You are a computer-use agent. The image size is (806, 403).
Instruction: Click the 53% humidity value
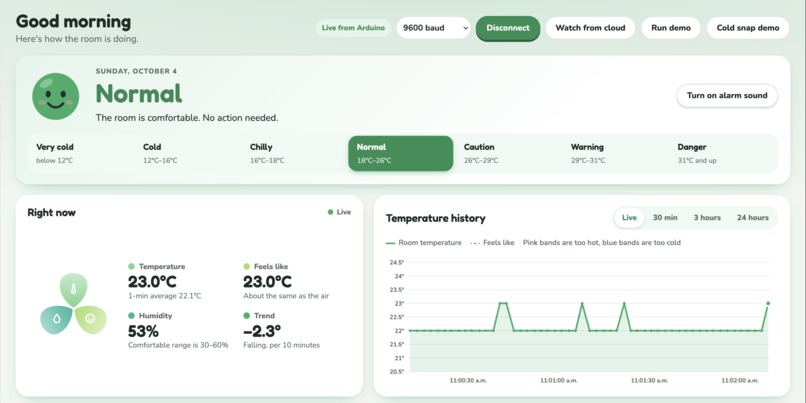[143, 331]
